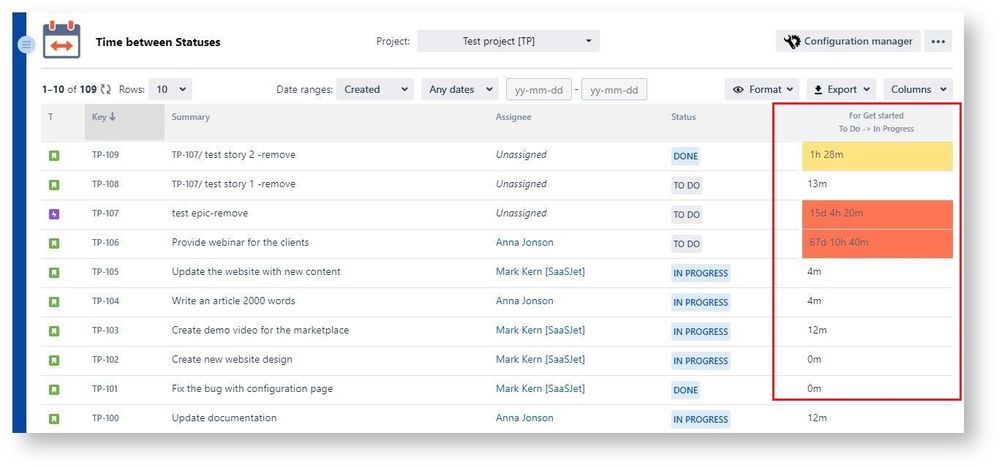Click the refresh icon next to 109
Image resolution: width=999 pixels, height=468 pixels.
[106, 90]
